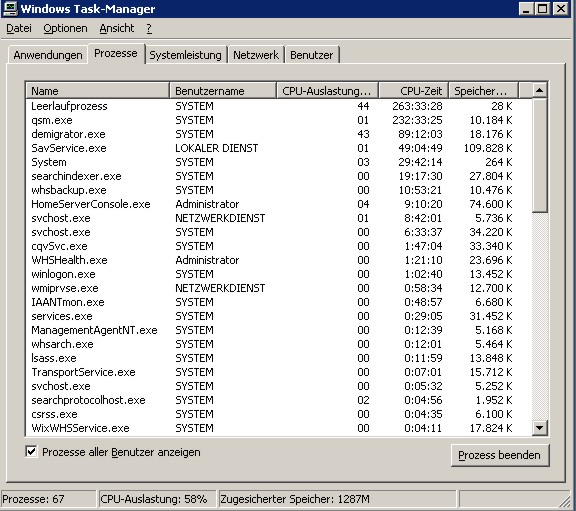Close the Task-Manager window

tap(561, 8)
